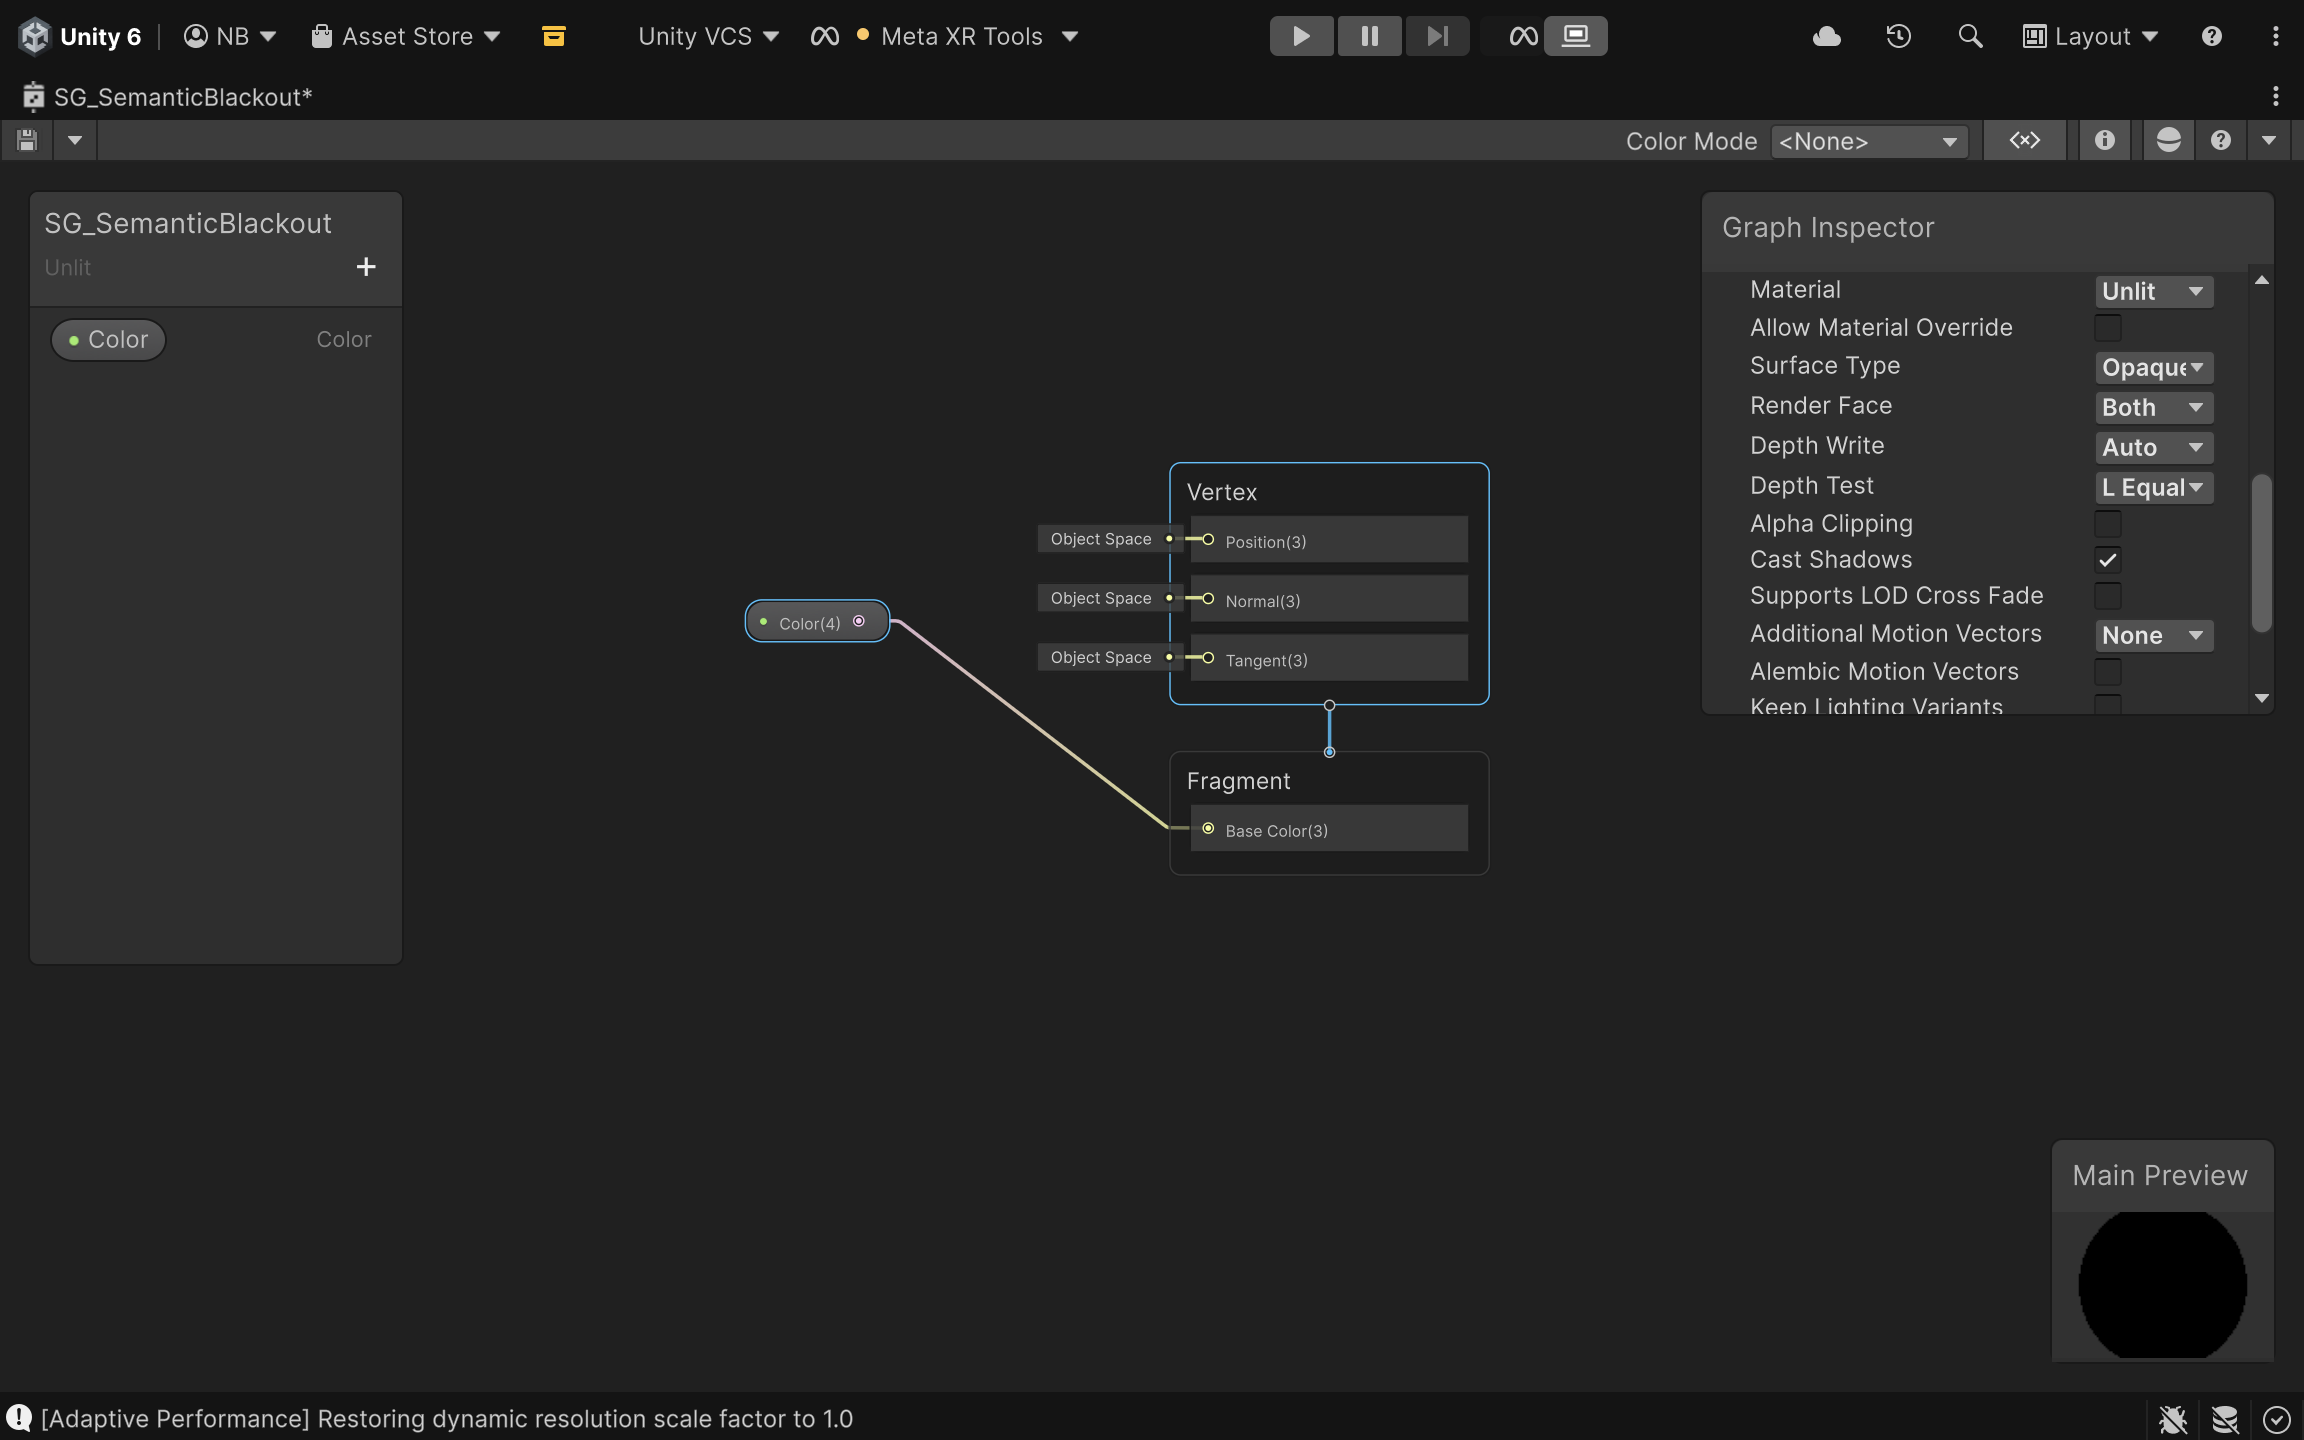Toggle the Main Preview sphere icon
The image size is (2304, 1440).
pyautogui.click(x=2168, y=140)
